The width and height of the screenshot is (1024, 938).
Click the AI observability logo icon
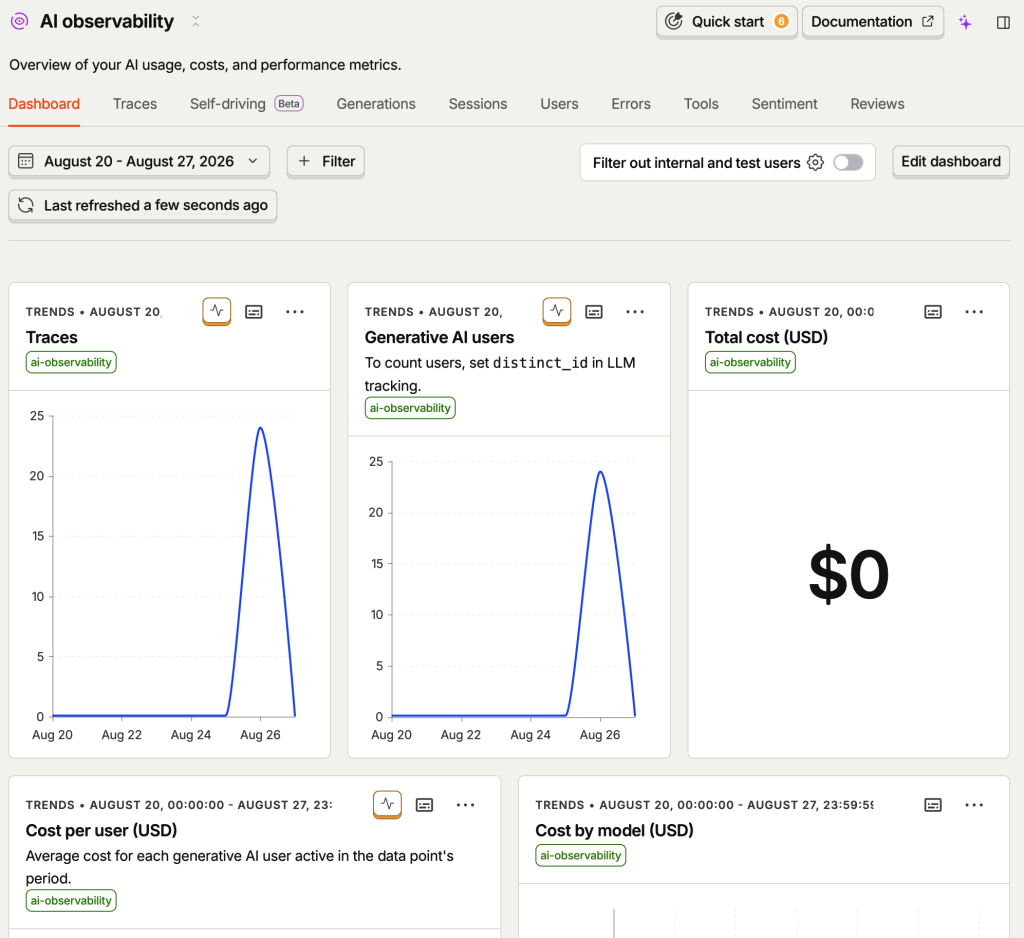tap(20, 22)
